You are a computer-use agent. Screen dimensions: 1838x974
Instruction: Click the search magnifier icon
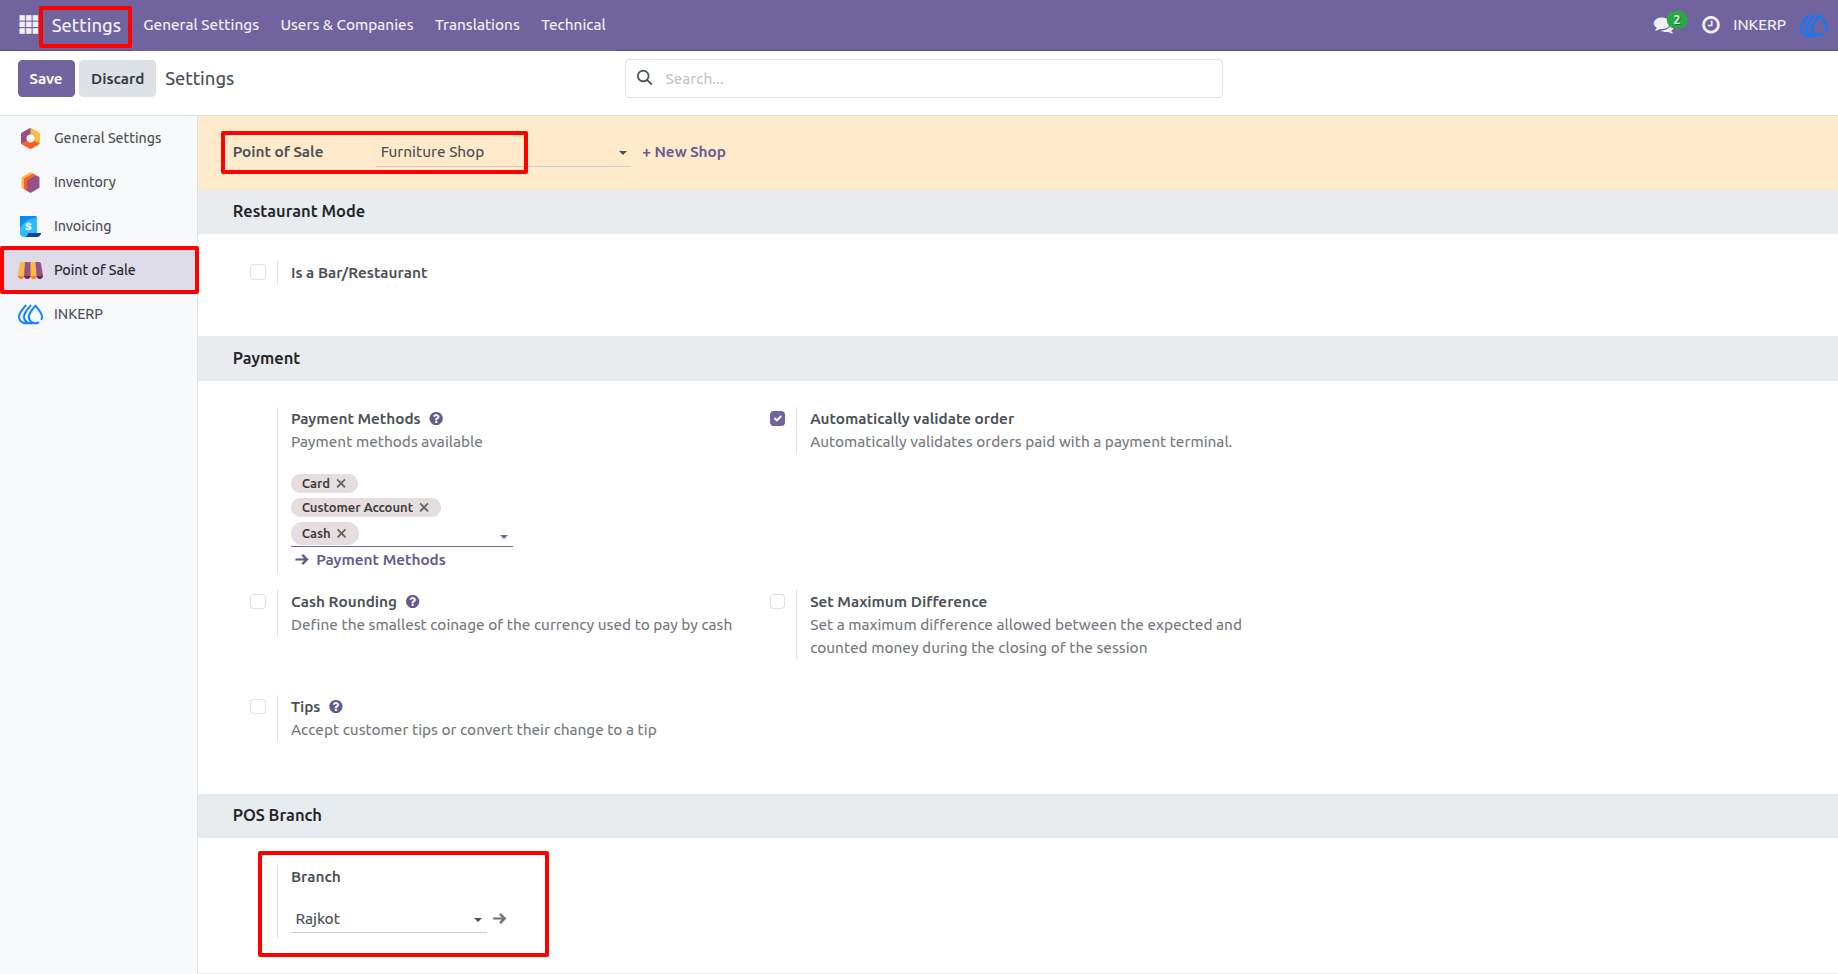pos(645,78)
